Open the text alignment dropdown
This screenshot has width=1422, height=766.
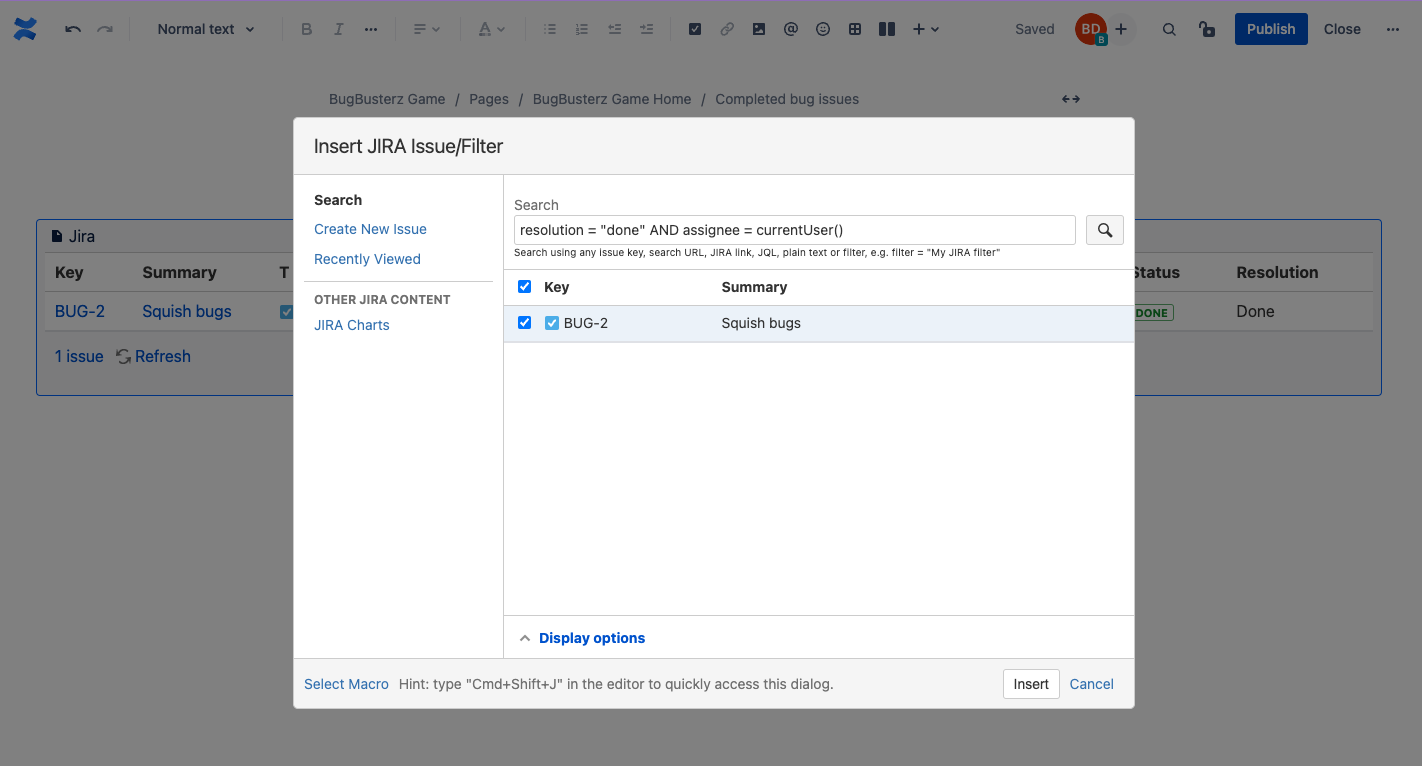pyautogui.click(x=427, y=29)
